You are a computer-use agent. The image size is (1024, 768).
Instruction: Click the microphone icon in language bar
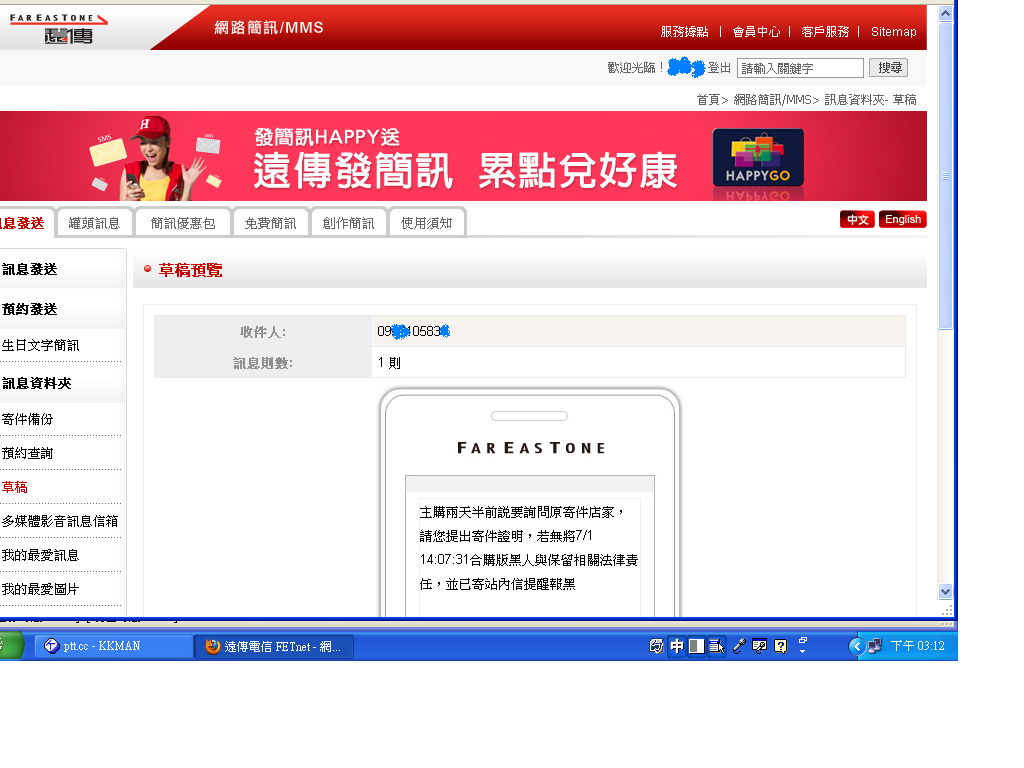pyautogui.click(x=739, y=646)
